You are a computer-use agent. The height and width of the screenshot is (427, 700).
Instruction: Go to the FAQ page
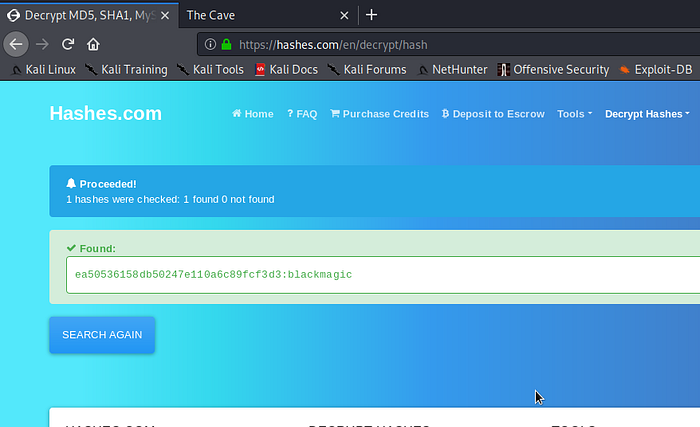tap(302, 114)
